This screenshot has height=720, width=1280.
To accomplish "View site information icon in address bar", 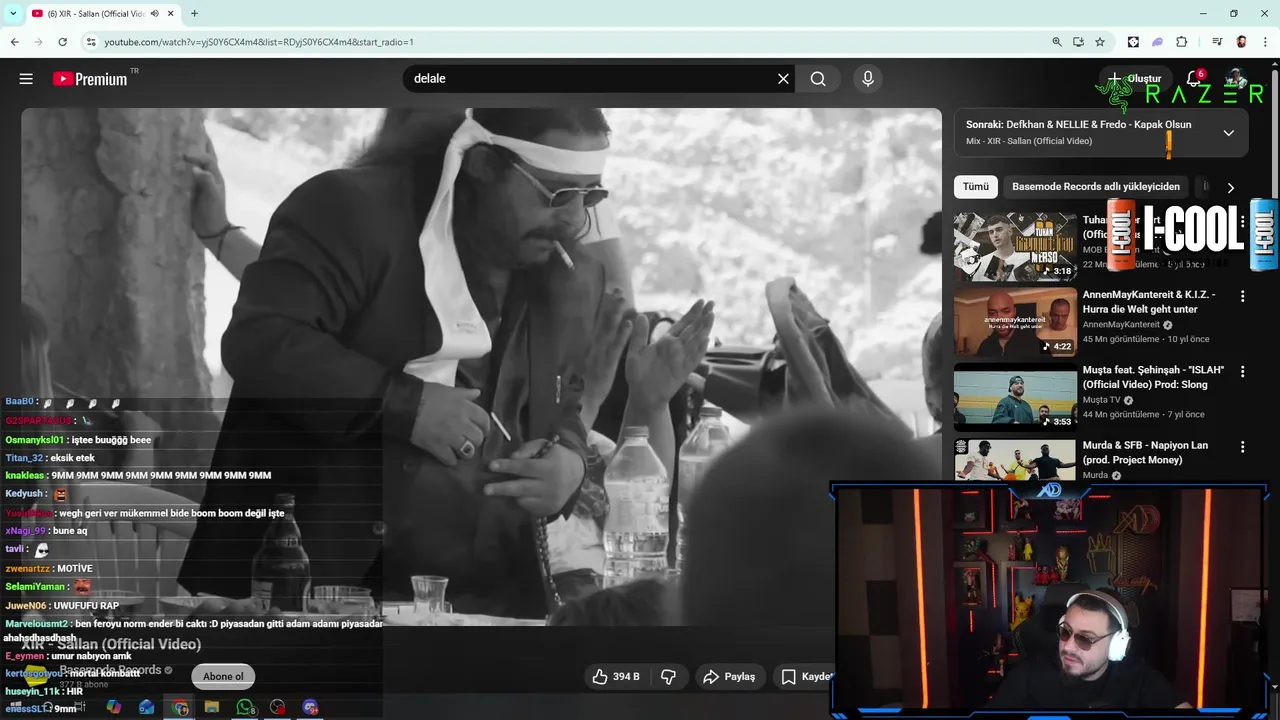I will coord(90,42).
